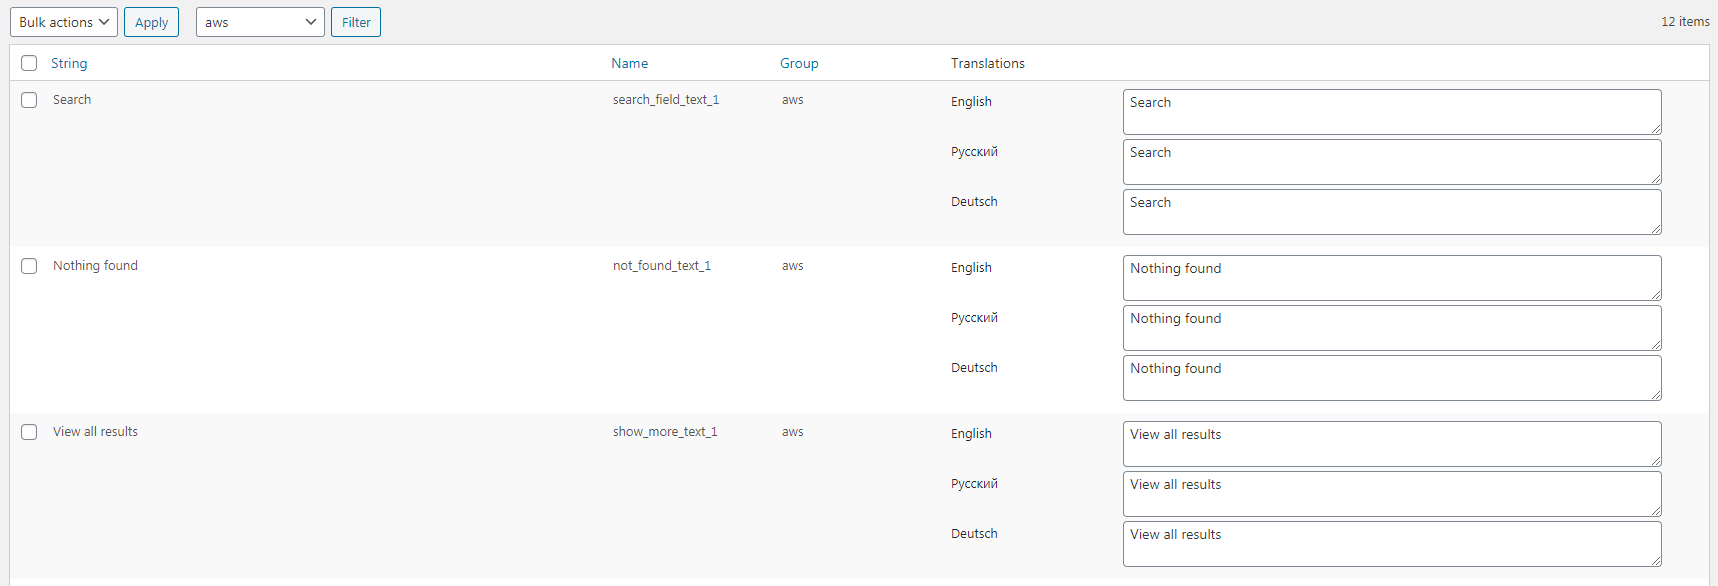Check the Search string row checkbox

coord(29,100)
